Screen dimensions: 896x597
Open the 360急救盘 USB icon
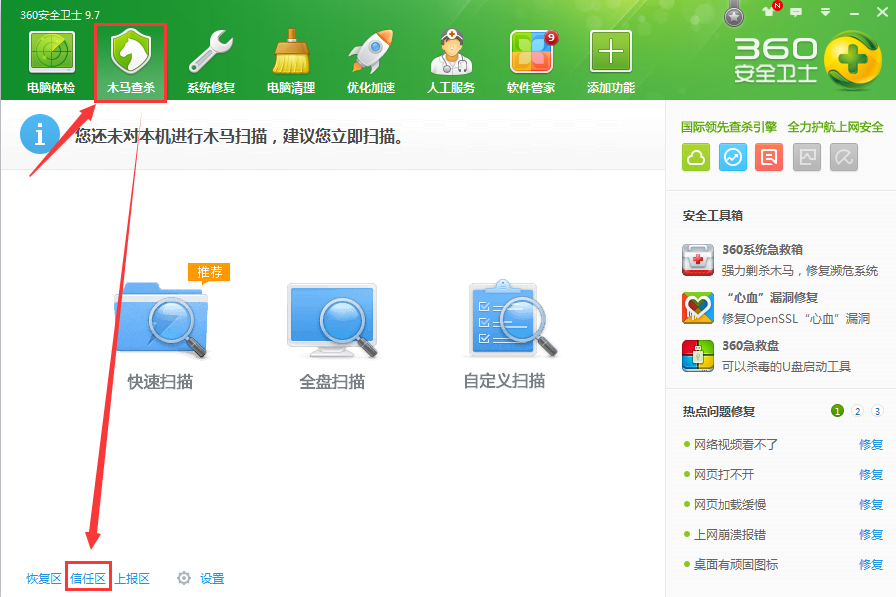click(698, 356)
